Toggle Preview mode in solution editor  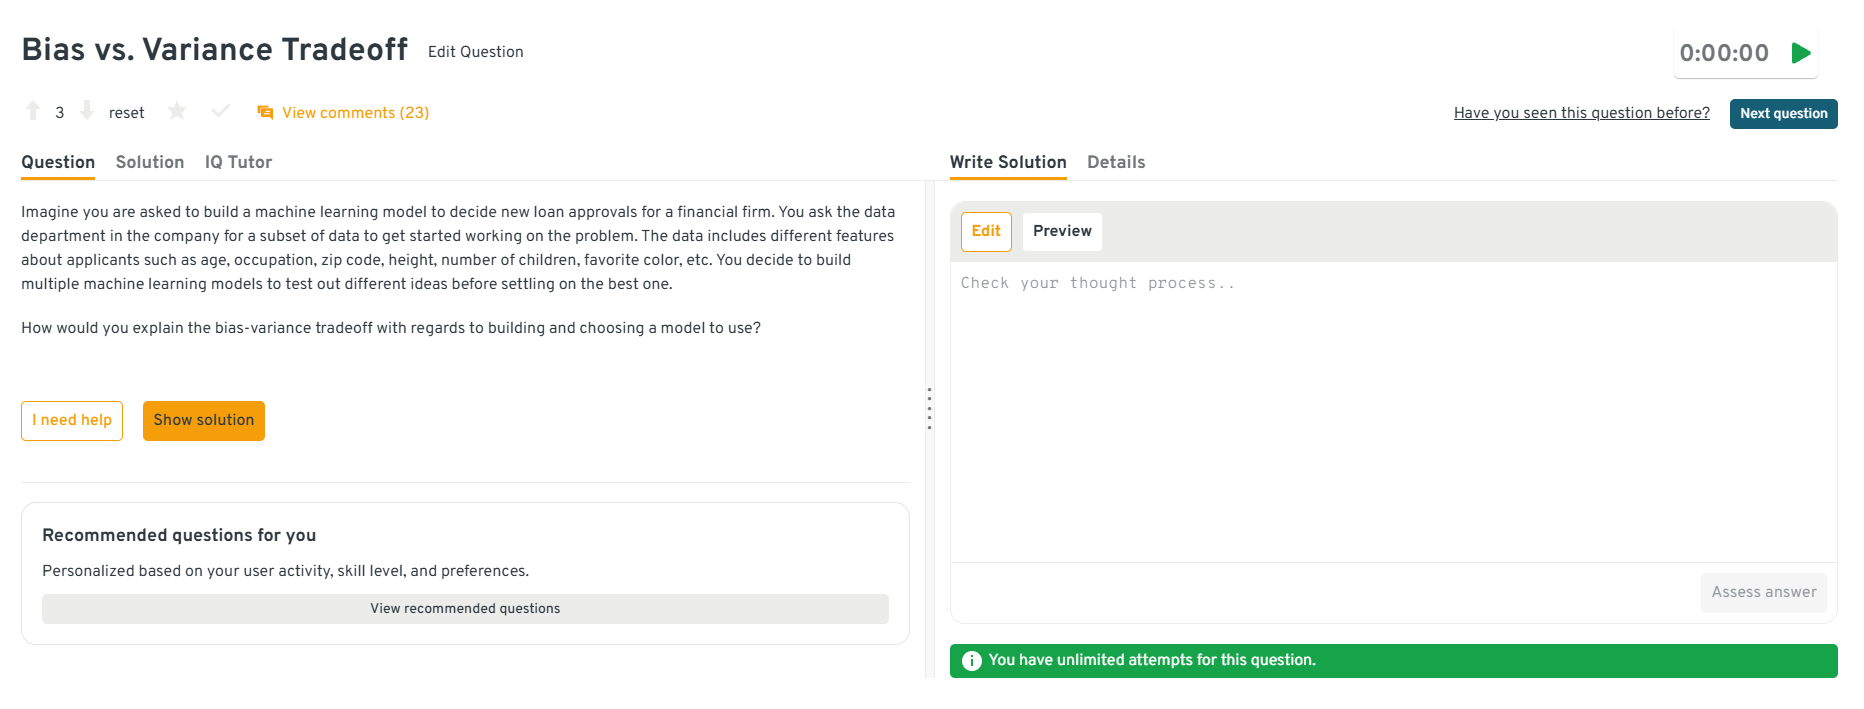1062,231
